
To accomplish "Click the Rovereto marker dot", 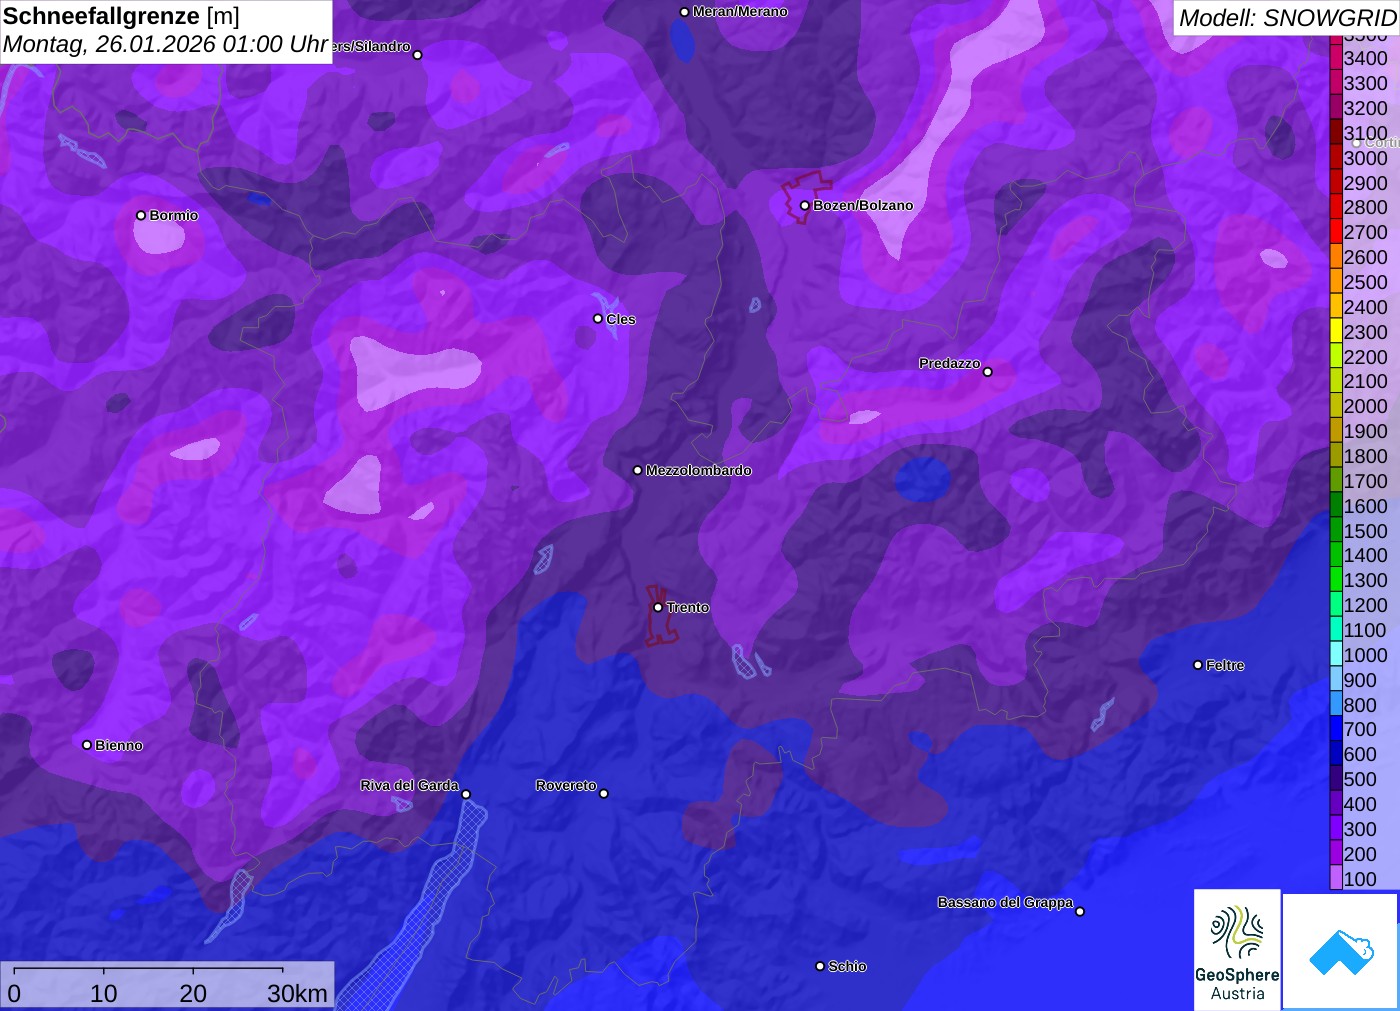I will pyautogui.click(x=603, y=794).
